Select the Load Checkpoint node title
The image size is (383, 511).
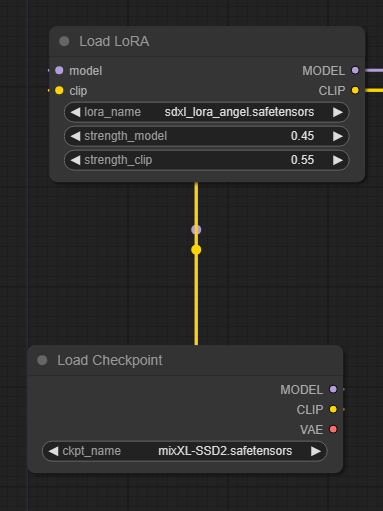pyautogui.click(x=110, y=360)
